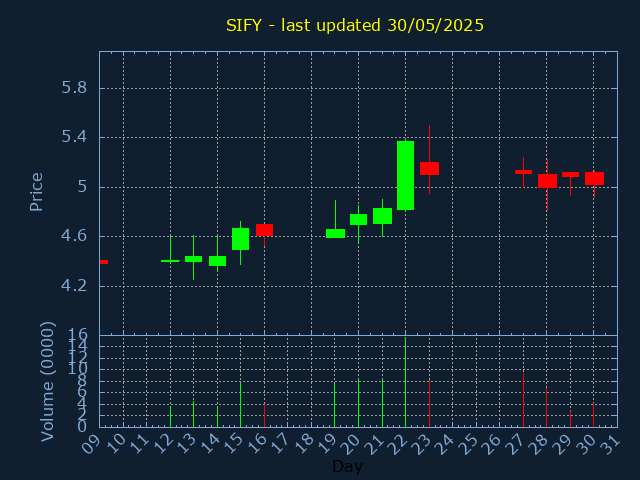640x480 pixels.
Task: Select the green candlestick on day 19
Action: point(335,233)
